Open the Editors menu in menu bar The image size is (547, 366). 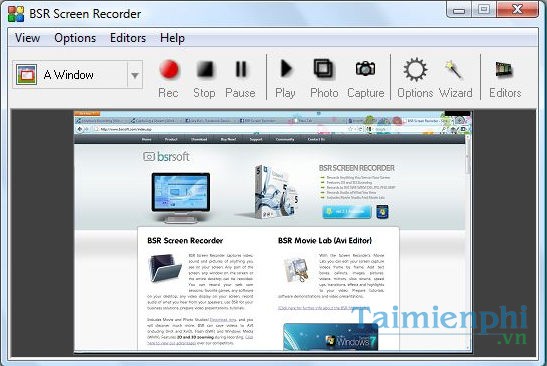coord(128,38)
